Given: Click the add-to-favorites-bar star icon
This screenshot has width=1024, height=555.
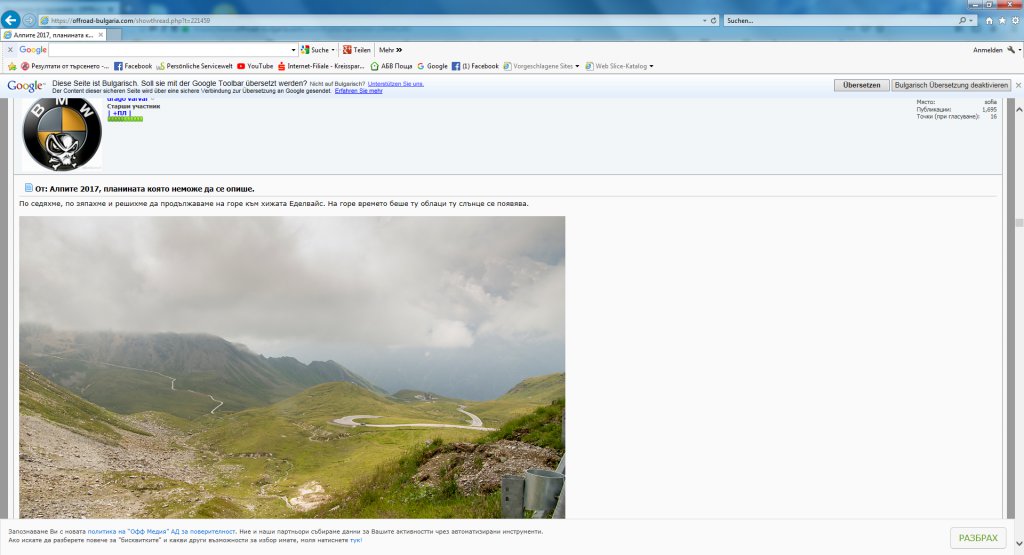Looking at the screenshot, I should pos(12,67).
